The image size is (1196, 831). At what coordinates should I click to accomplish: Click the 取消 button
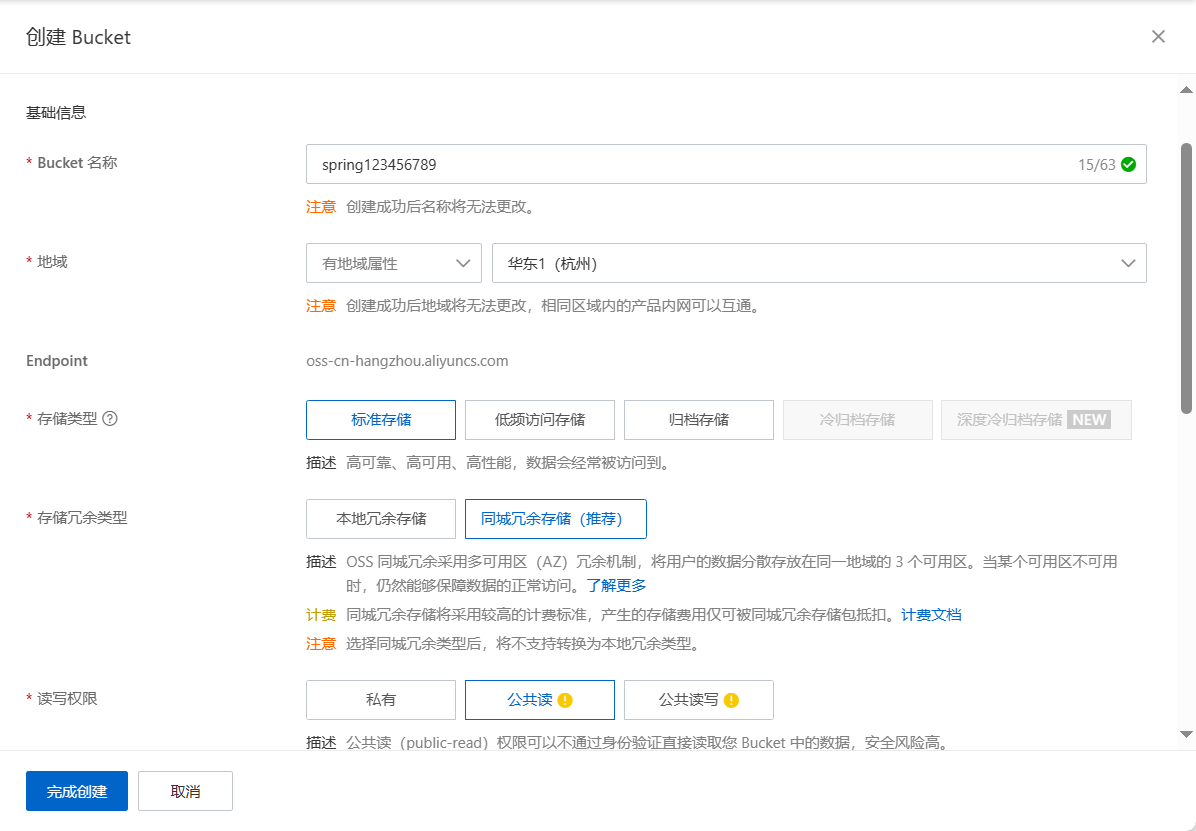coord(185,791)
